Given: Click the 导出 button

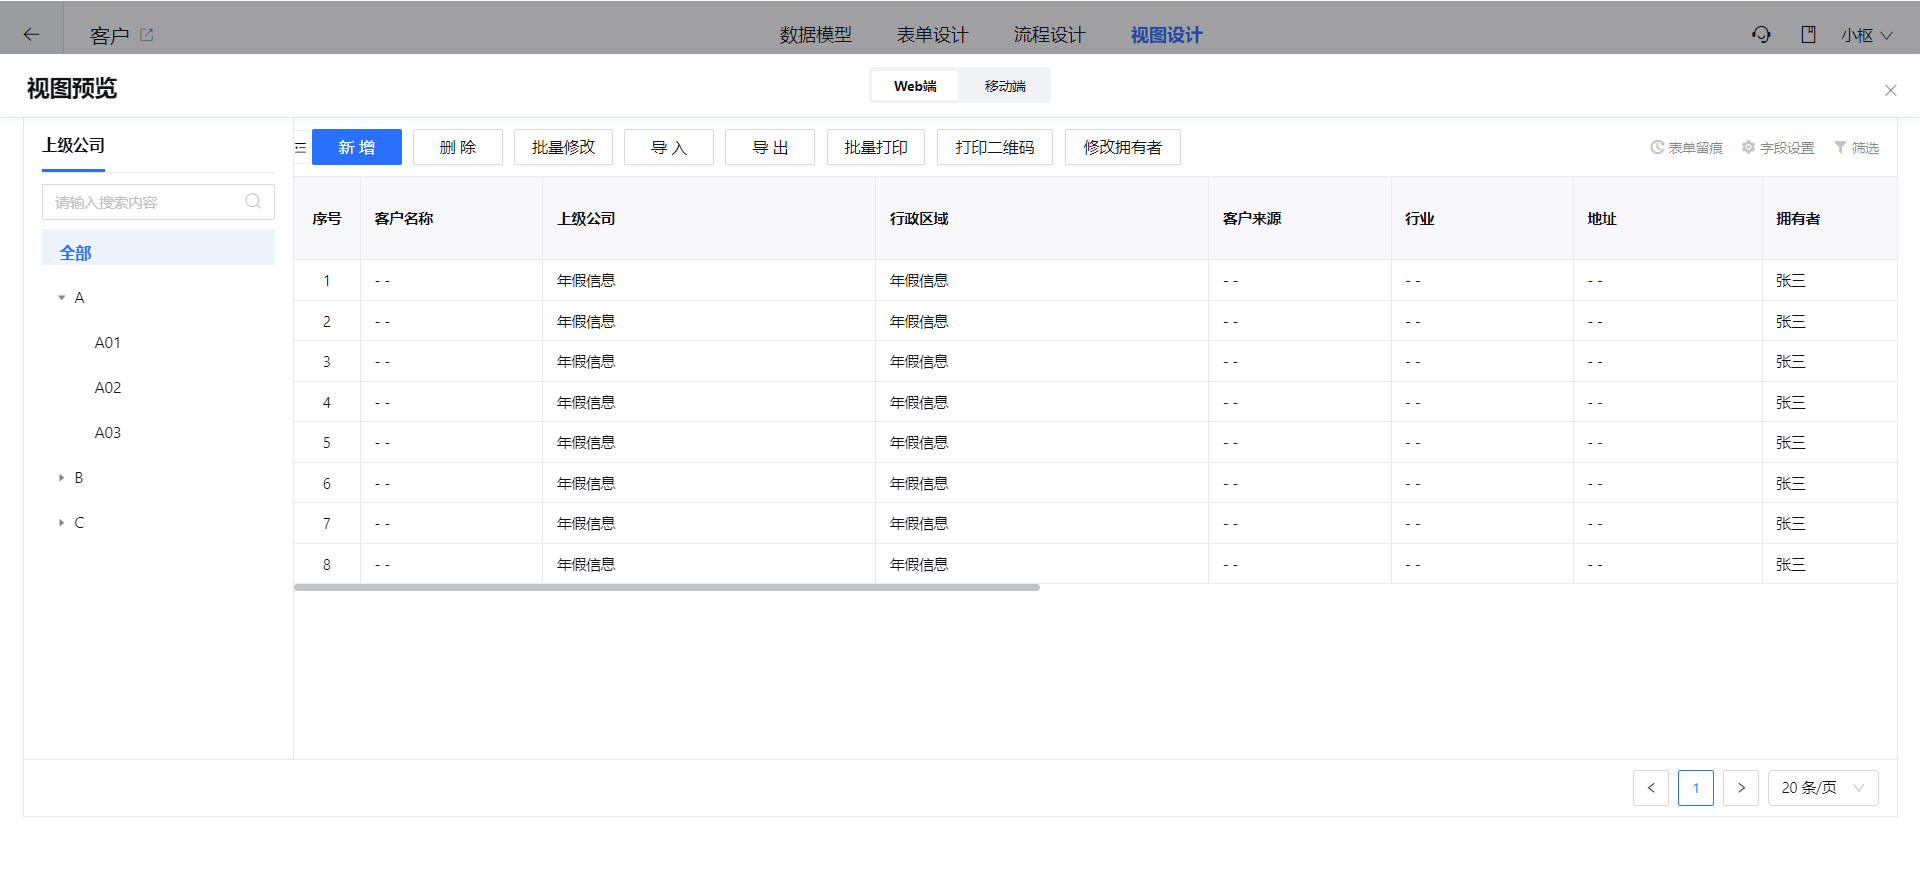Looking at the screenshot, I should 770,147.
